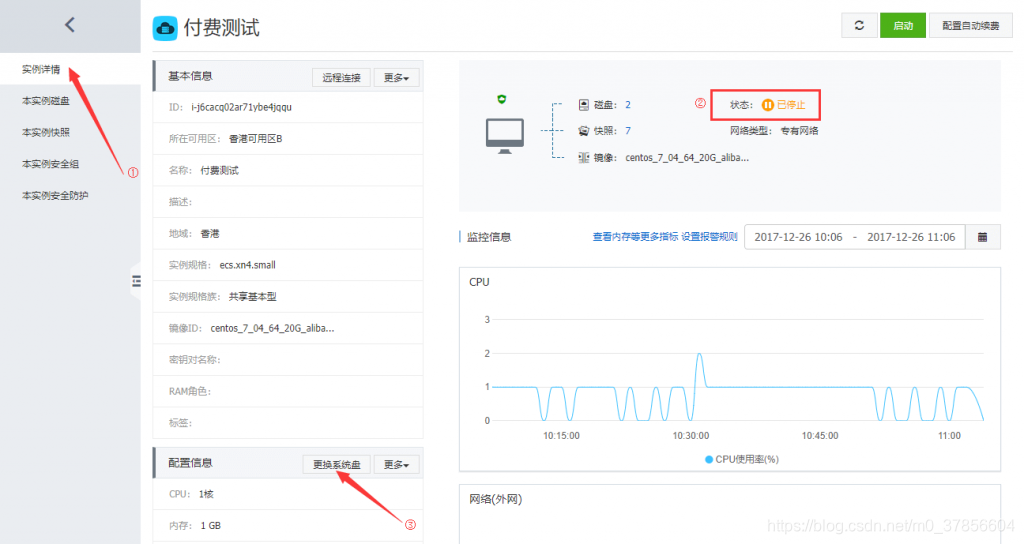
Task: Click the snapshot icon beside 快照
Action: [x=584, y=131]
